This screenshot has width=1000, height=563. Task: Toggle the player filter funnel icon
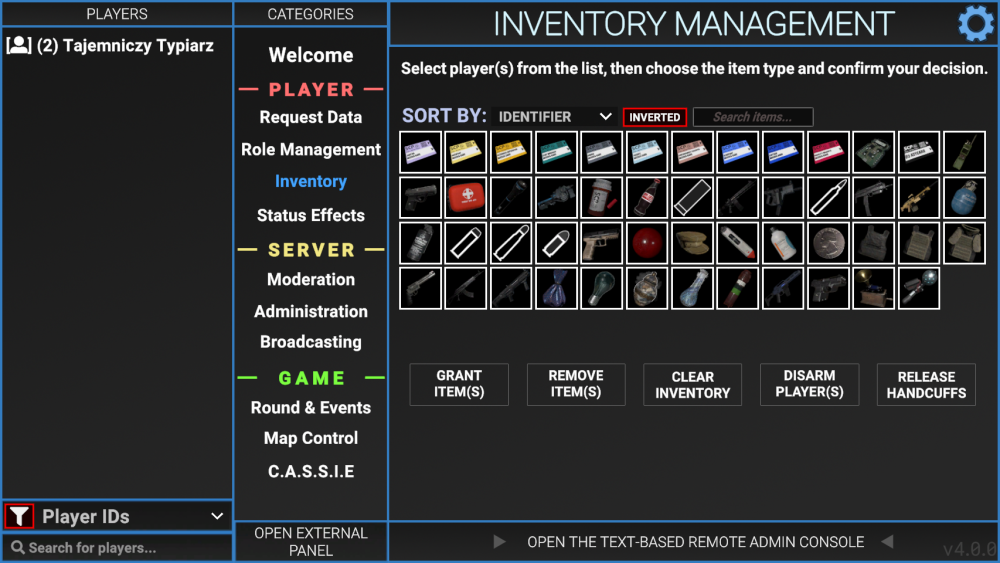click(19, 516)
